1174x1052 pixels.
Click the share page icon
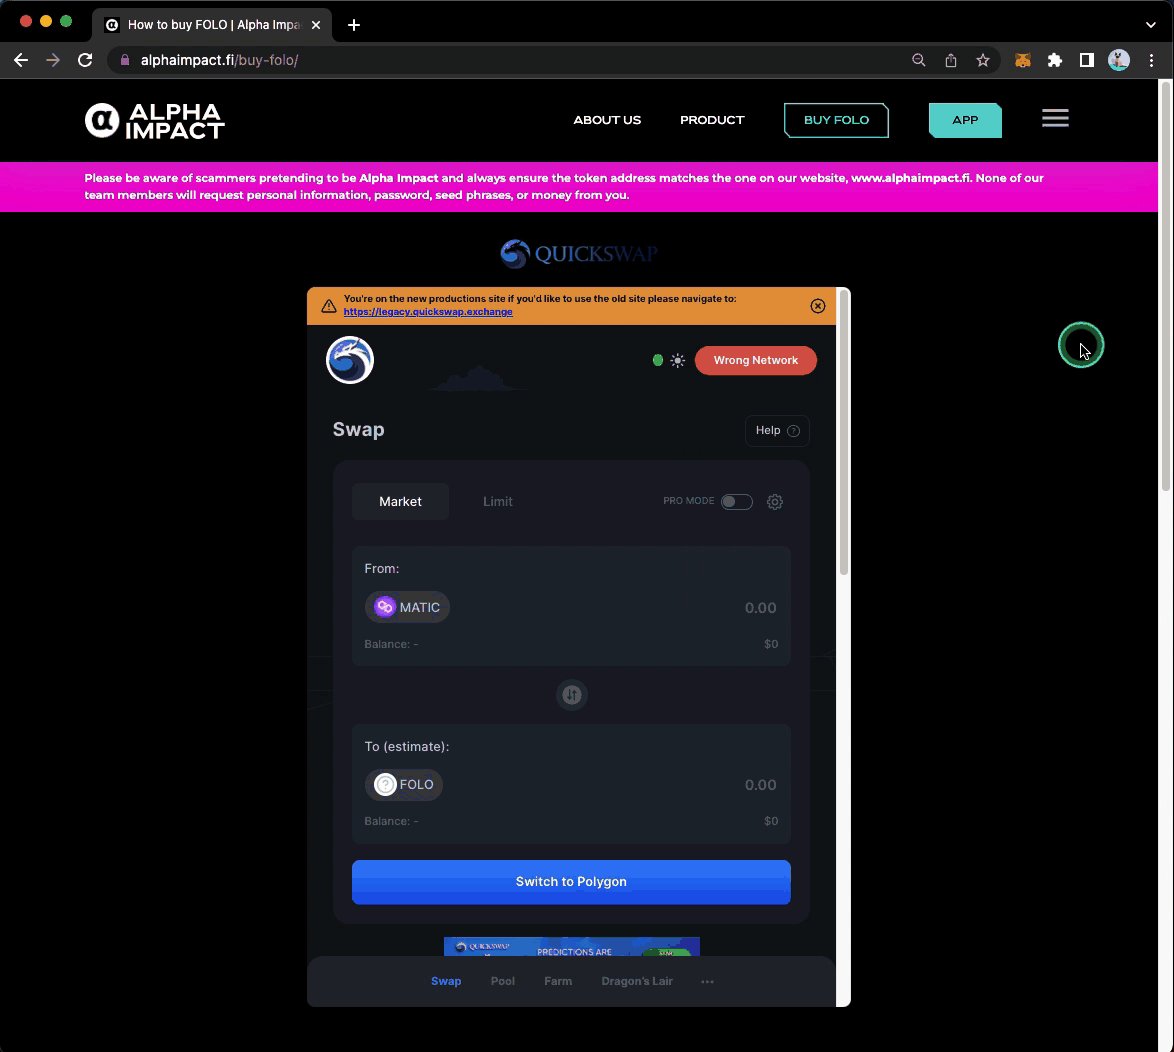pyautogui.click(x=951, y=61)
